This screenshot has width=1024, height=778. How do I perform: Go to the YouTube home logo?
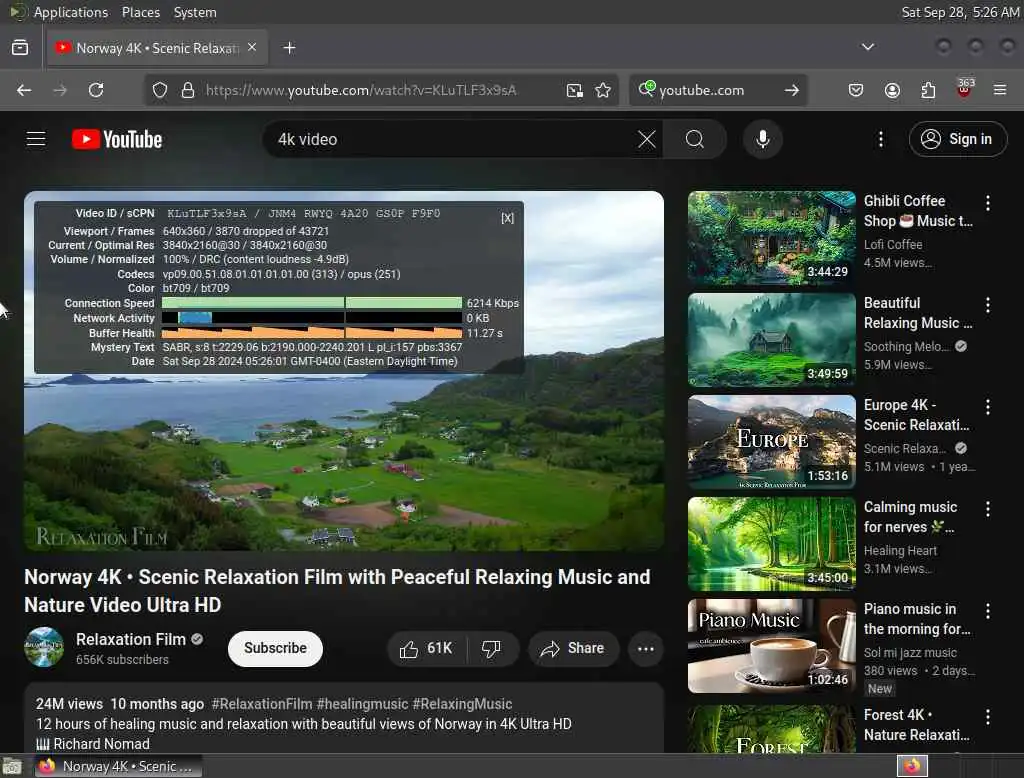(x=117, y=139)
